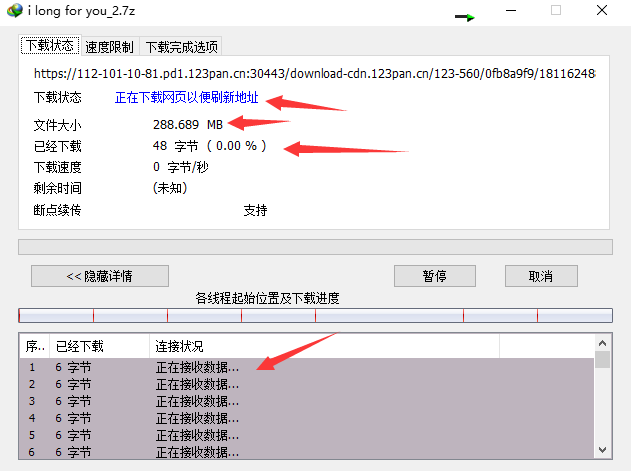Click the 已经下载 column header
Screen dimensions: 631x471
pyautogui.click(x=99, y=346)
